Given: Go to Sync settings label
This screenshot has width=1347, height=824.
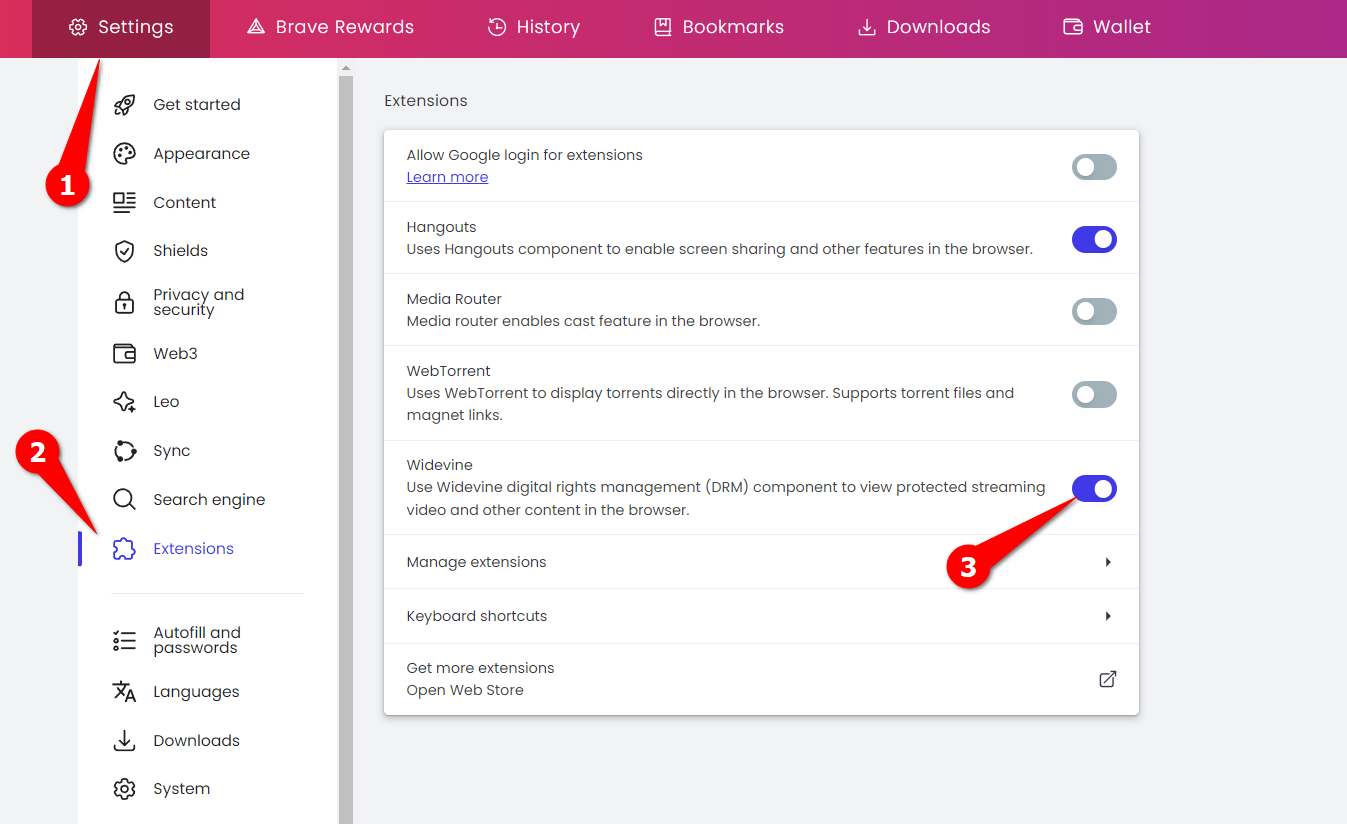Looking at the screenshot, I should 171,451.
